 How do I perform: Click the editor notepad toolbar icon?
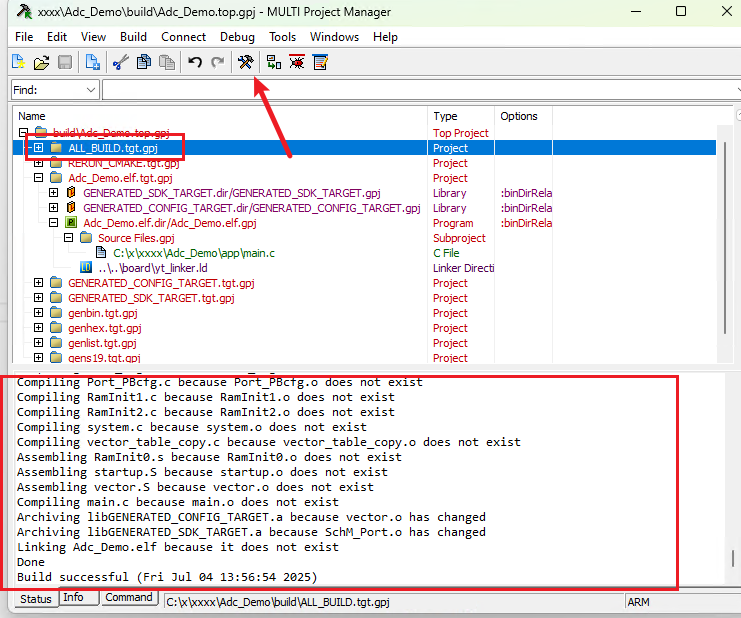coord(320,62)
